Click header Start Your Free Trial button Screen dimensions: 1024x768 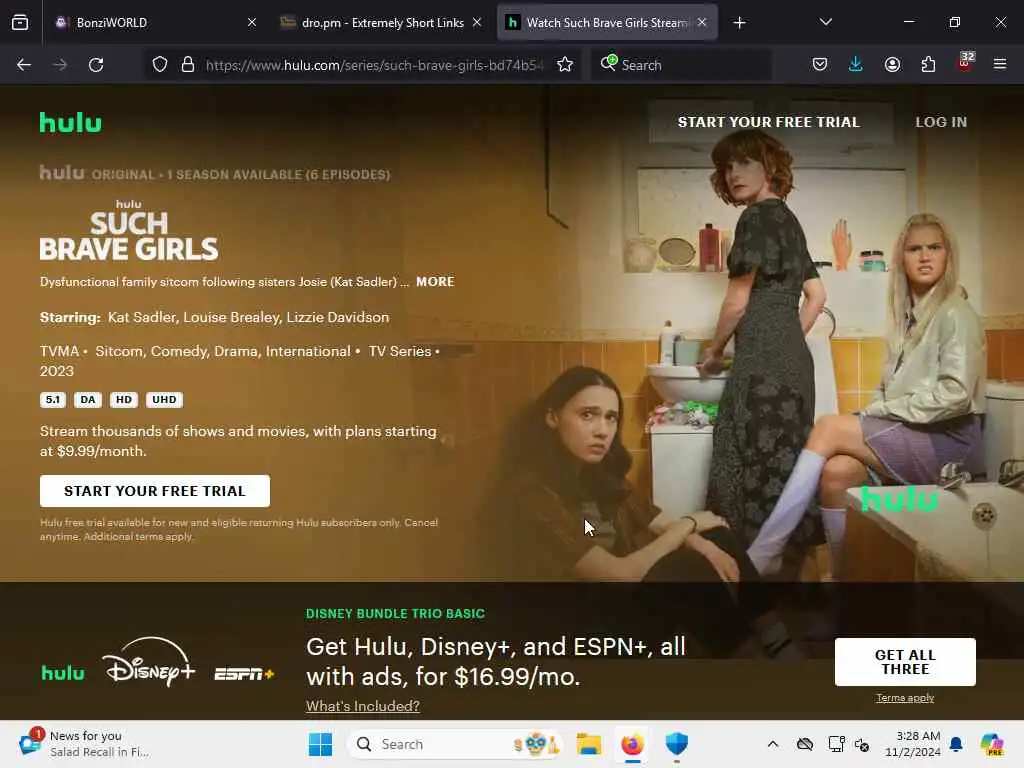769,122
